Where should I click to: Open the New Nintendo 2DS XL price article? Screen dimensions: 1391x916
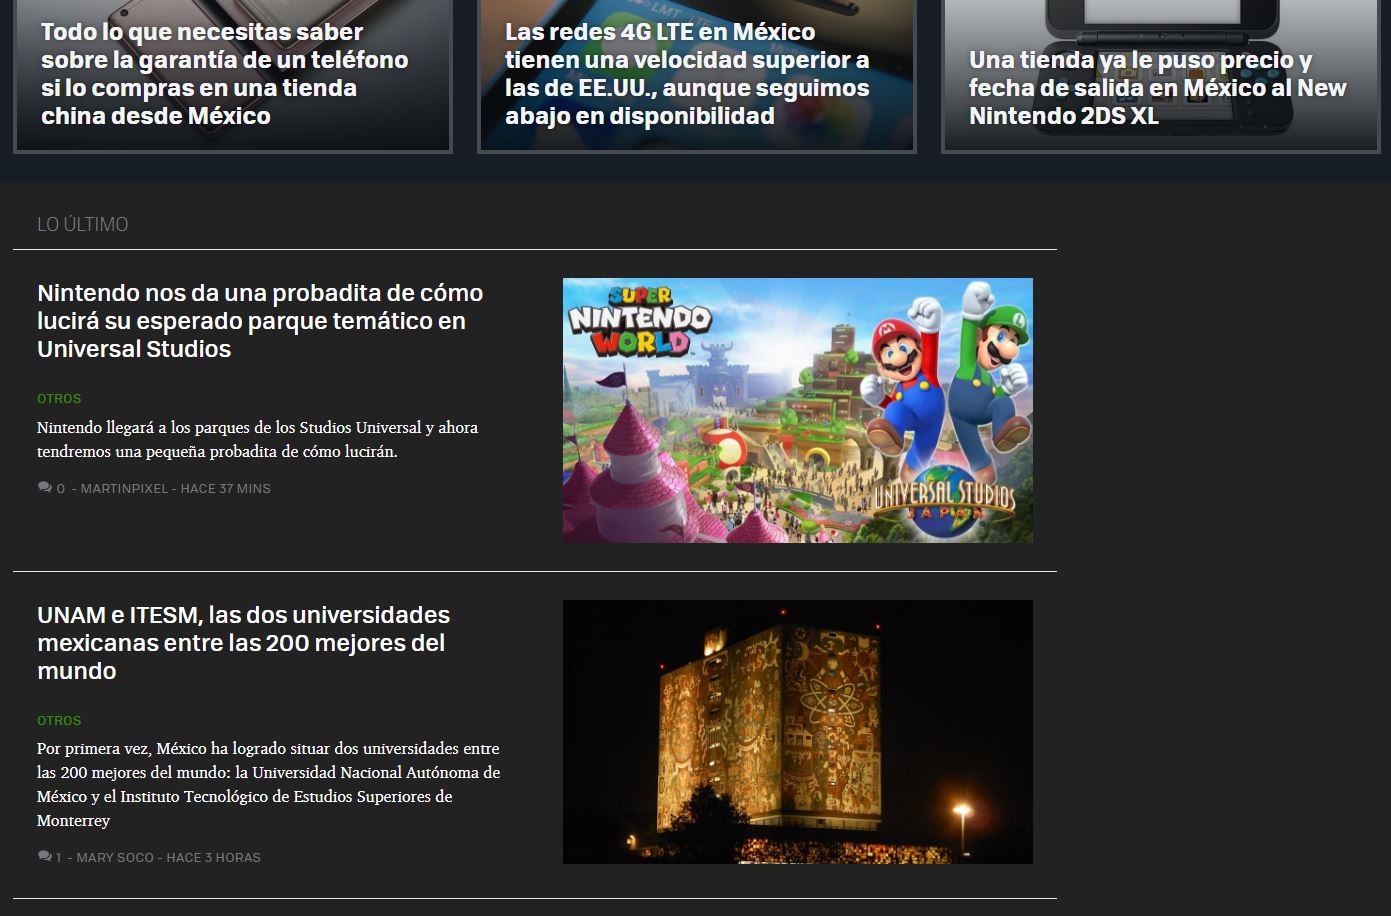coord(1158,88)
